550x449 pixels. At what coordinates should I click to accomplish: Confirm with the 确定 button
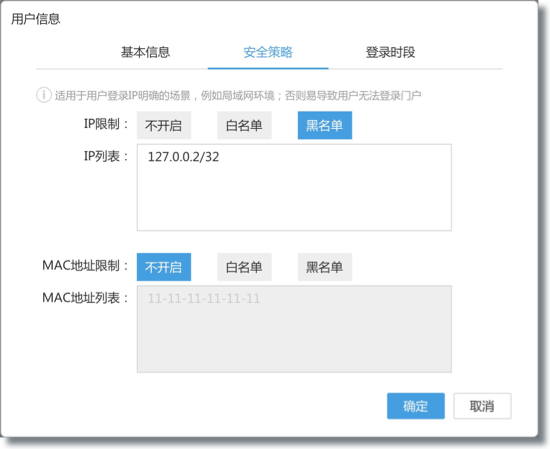416,406
